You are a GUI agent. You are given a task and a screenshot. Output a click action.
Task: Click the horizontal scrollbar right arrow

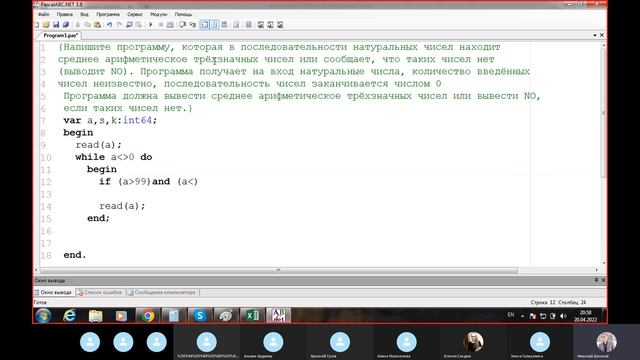point(596,270)
